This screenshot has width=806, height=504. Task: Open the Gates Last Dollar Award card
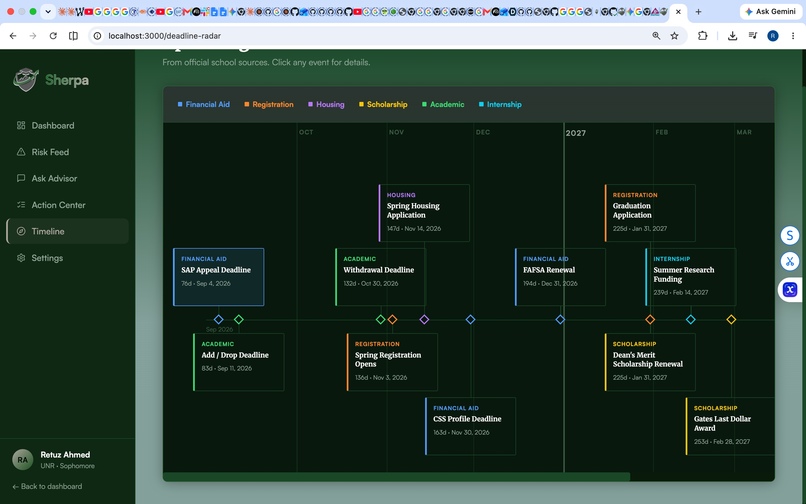(x=730, y=426)
